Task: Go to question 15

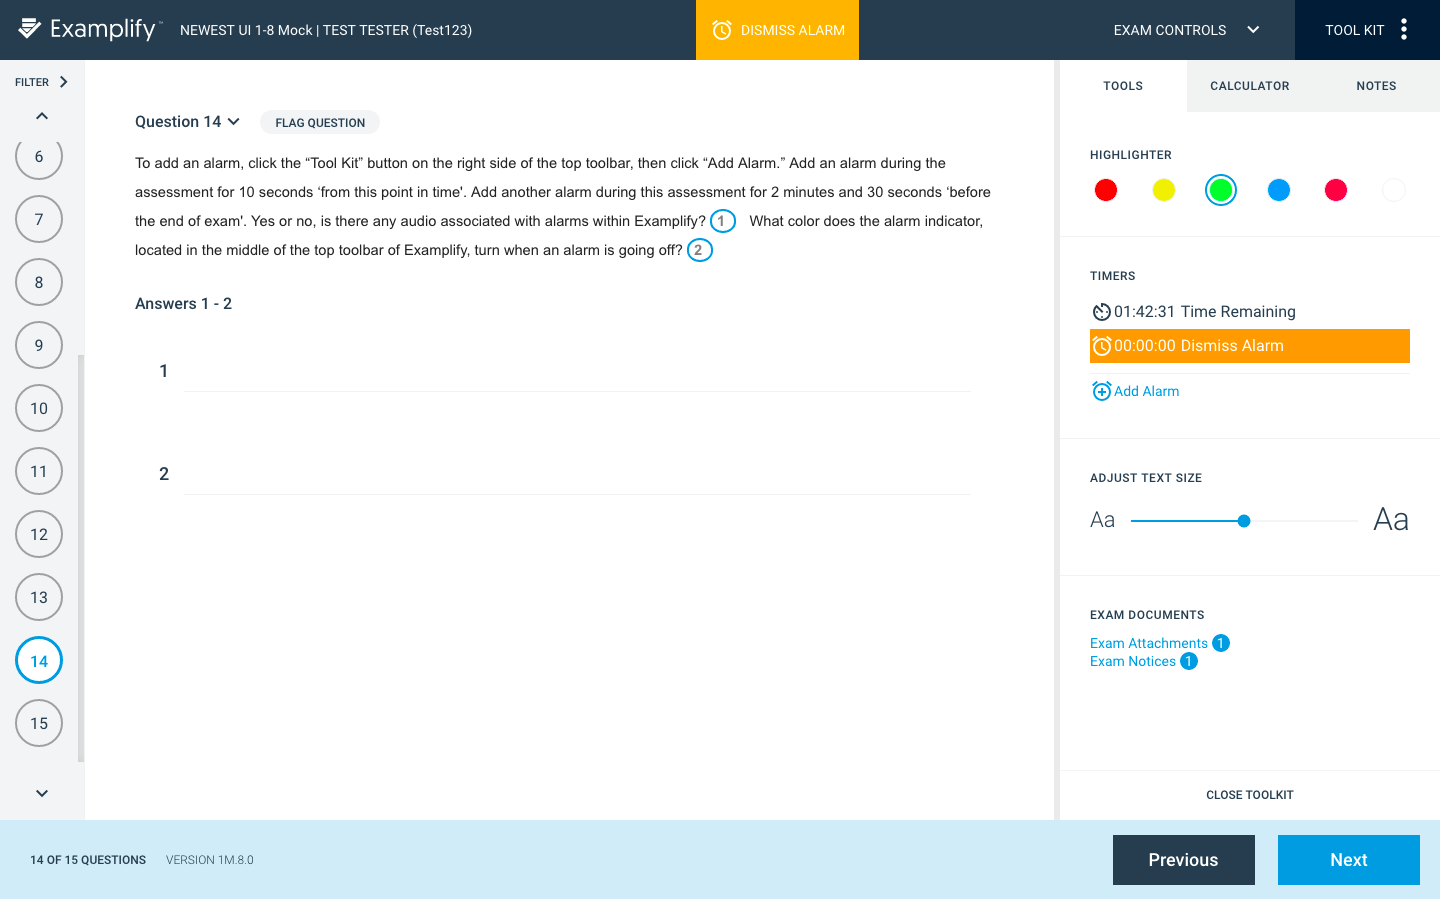Action: click(x=39, y=723)
